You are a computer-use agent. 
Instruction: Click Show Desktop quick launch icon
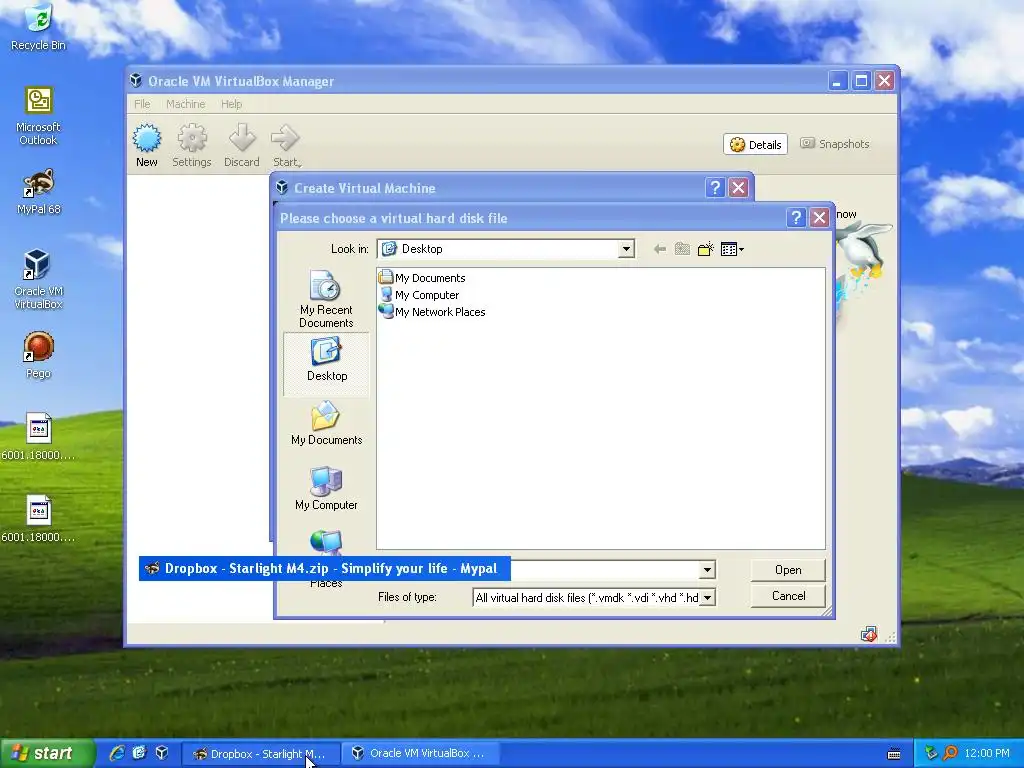[139, 753]
